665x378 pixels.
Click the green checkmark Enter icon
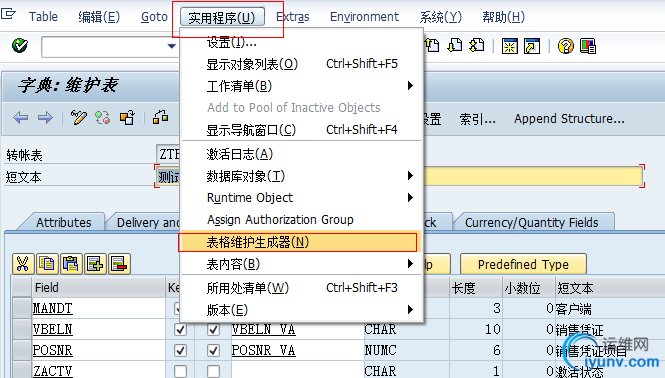[20, 45]
